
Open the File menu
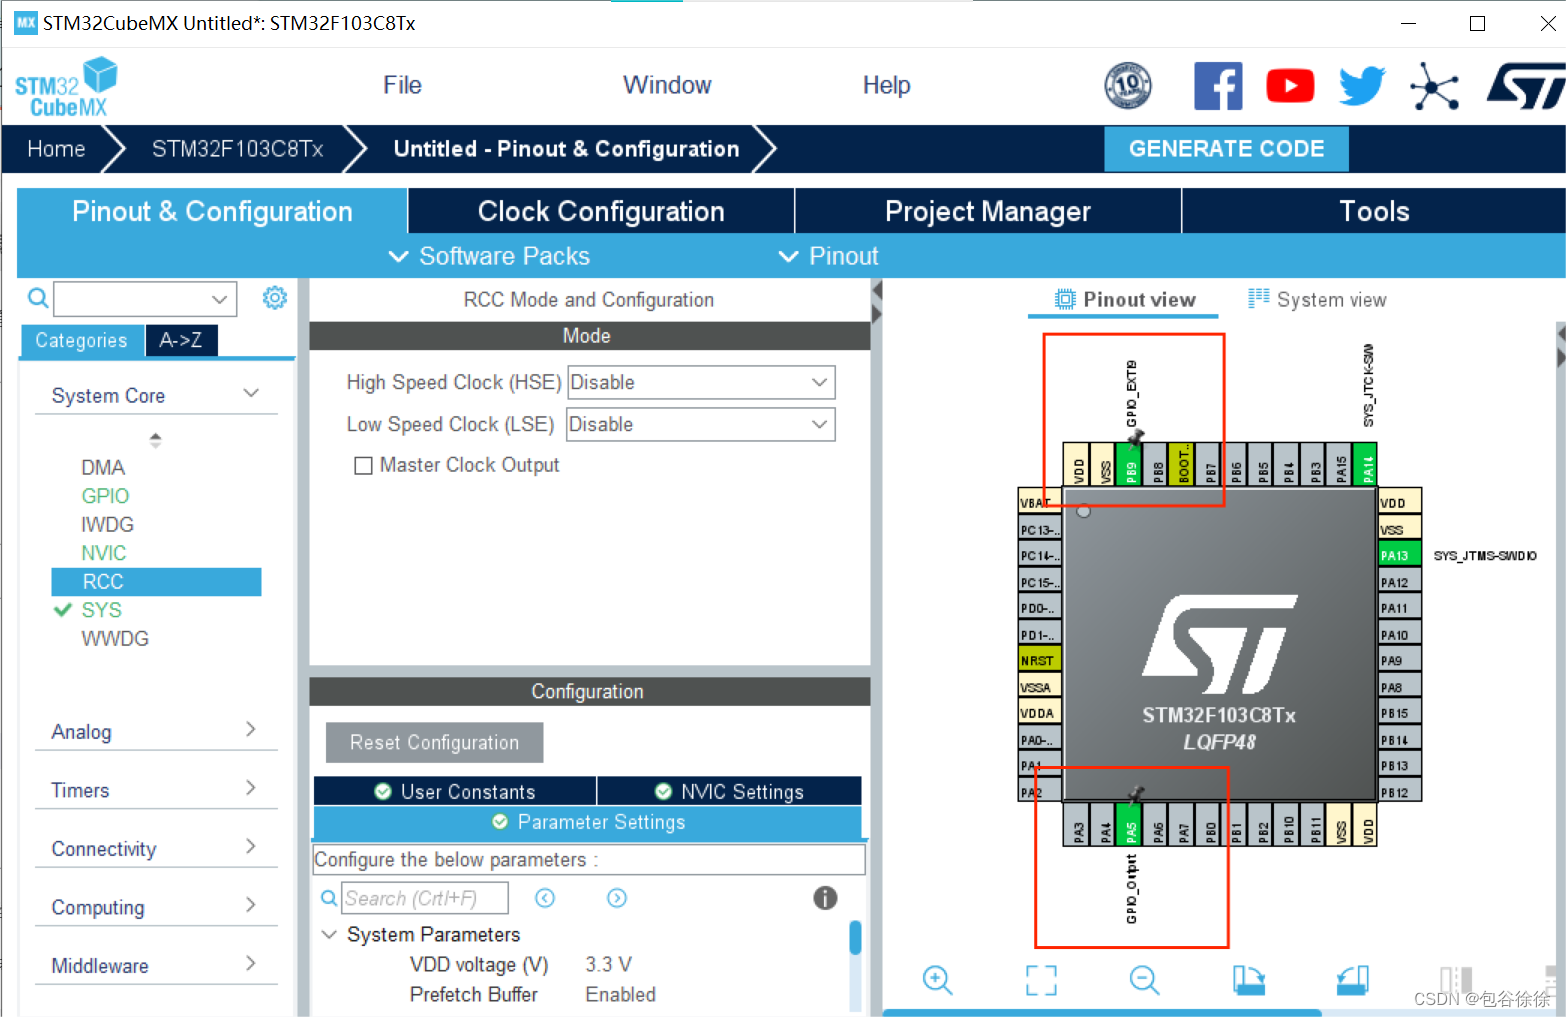pyautogui.click(x=402, y=85)
